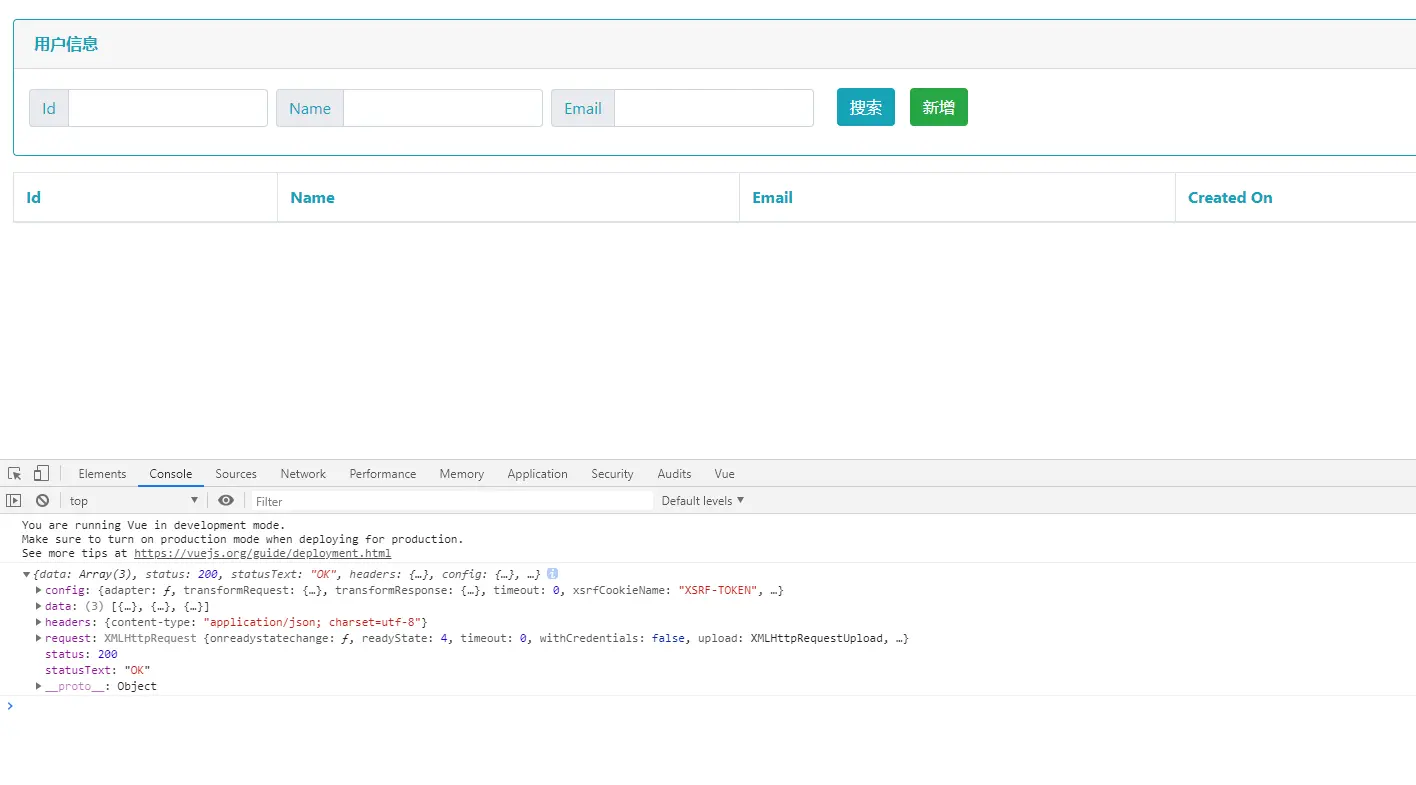This screenshot has height=785, width=1416.
Task: Switch to the Vue devtools tab
Action: (x=725, y=474)
